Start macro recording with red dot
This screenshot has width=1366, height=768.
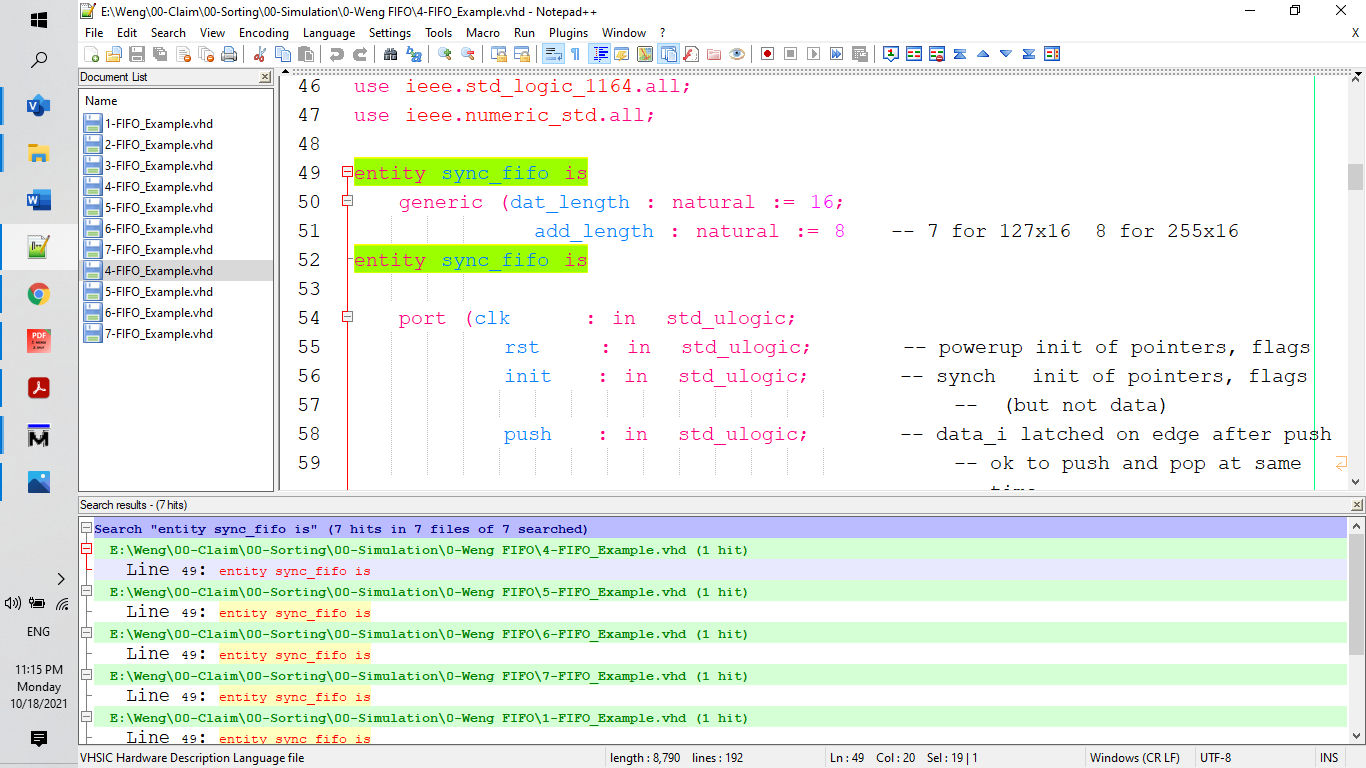(767, 54)
